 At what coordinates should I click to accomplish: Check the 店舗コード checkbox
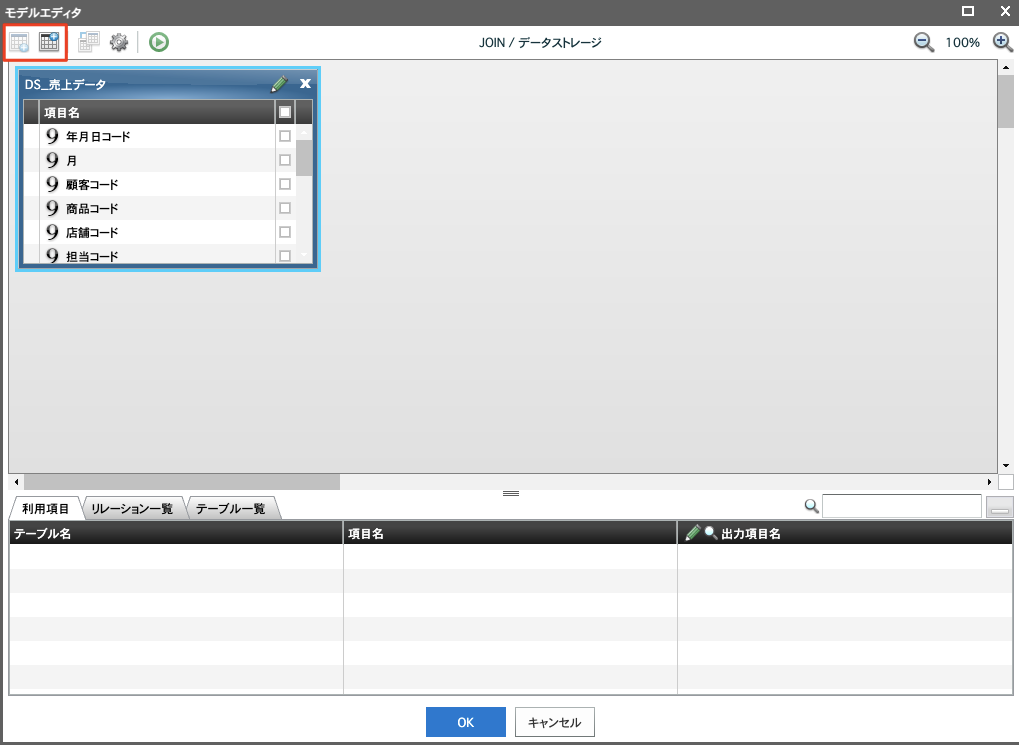[x=285, y=232]
